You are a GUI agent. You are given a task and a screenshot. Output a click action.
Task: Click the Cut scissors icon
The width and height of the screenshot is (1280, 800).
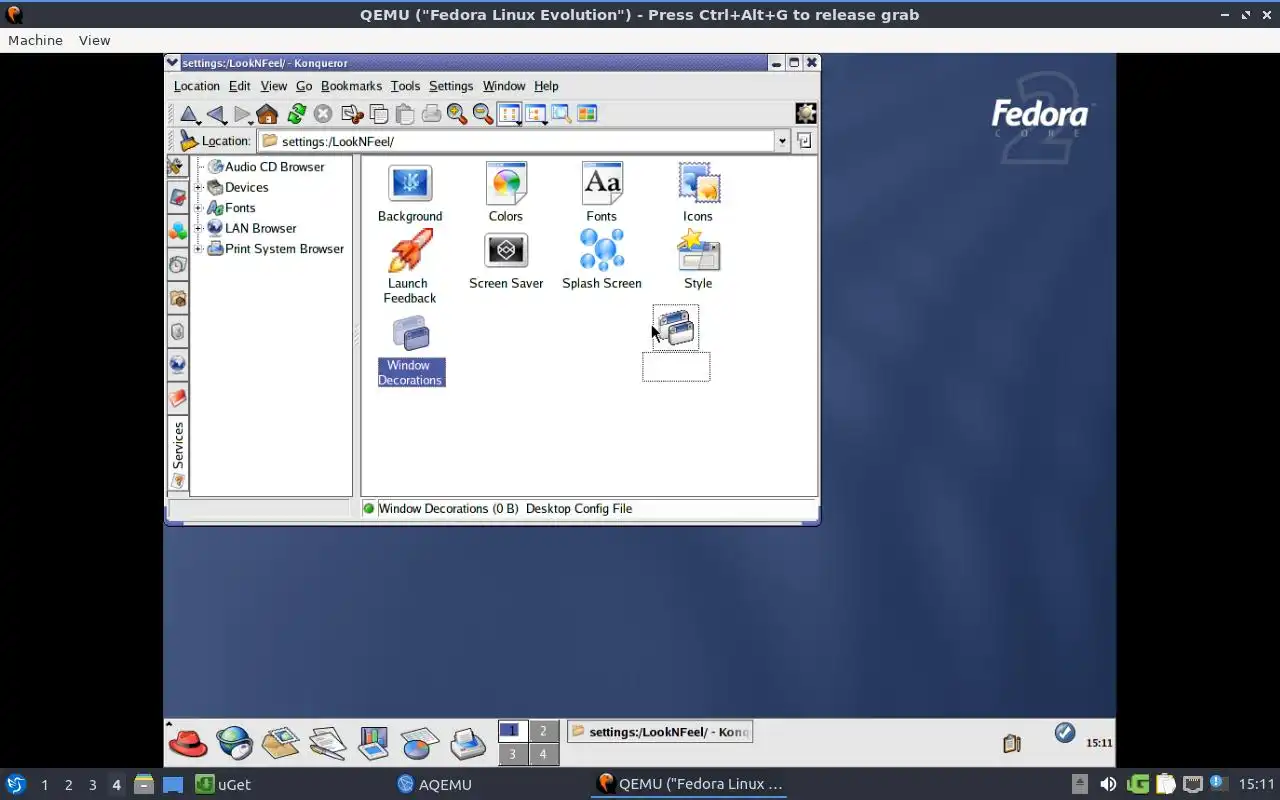coord(352,114)
